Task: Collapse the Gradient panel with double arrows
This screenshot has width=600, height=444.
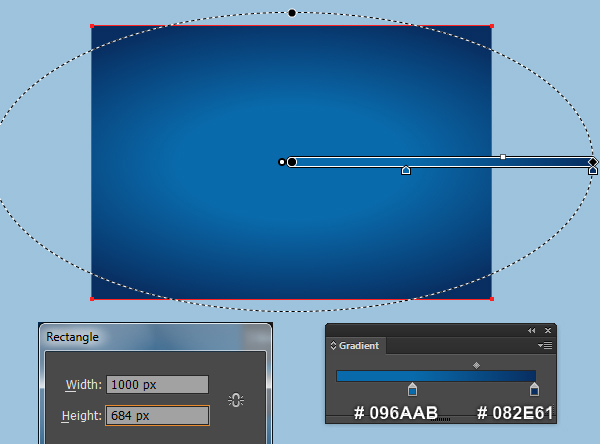Action: click(x=532, y=330)
